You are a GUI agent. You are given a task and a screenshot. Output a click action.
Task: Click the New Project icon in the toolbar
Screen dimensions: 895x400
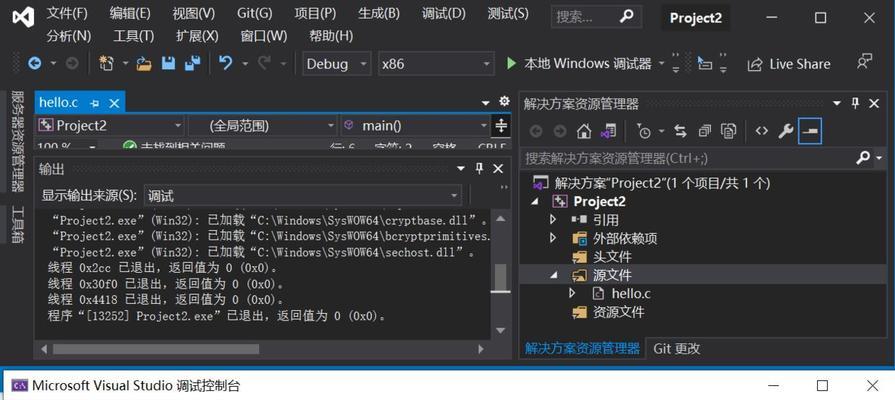(x=106, y=63)
